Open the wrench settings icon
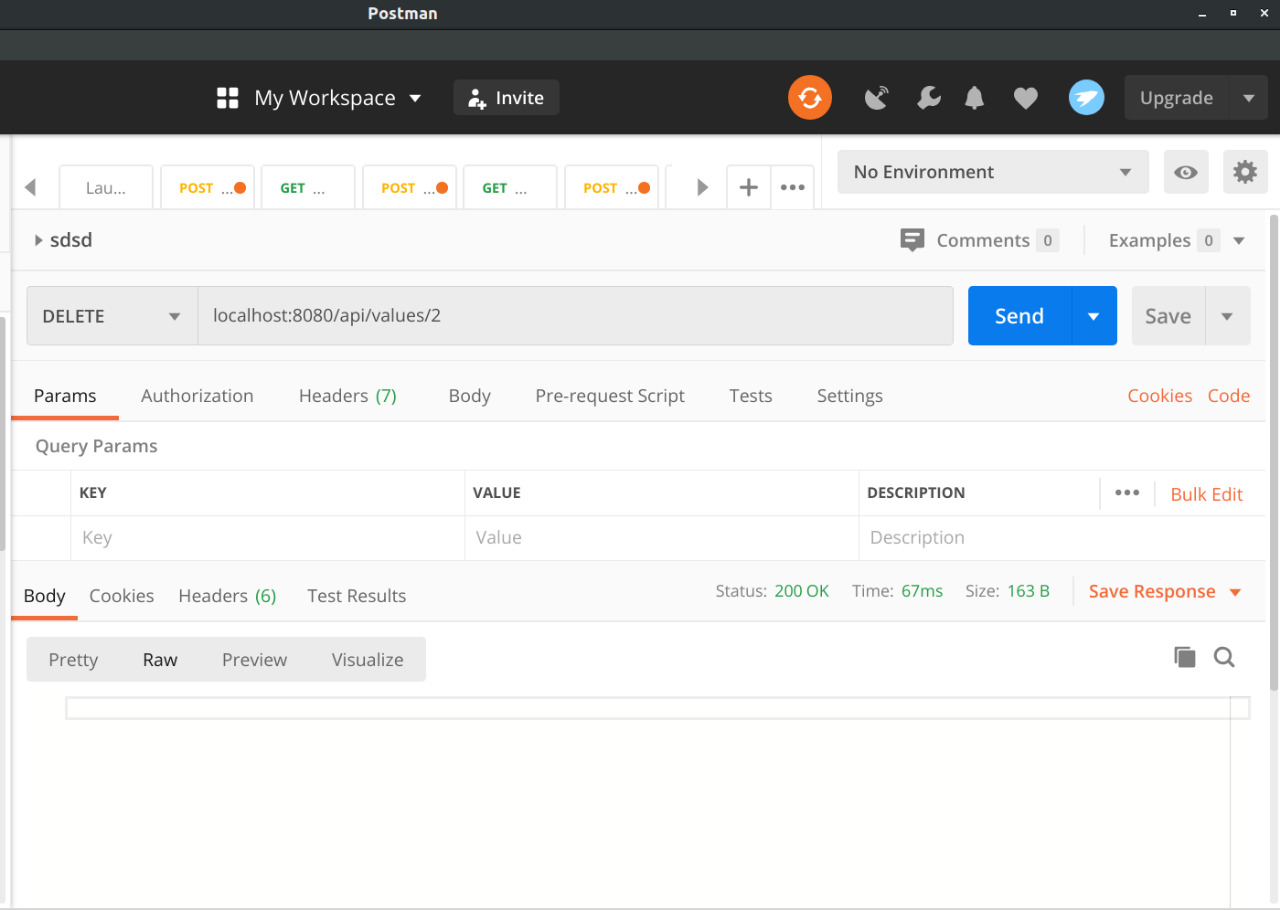Screen dimensions: 1280x910 tap(928, 98)
